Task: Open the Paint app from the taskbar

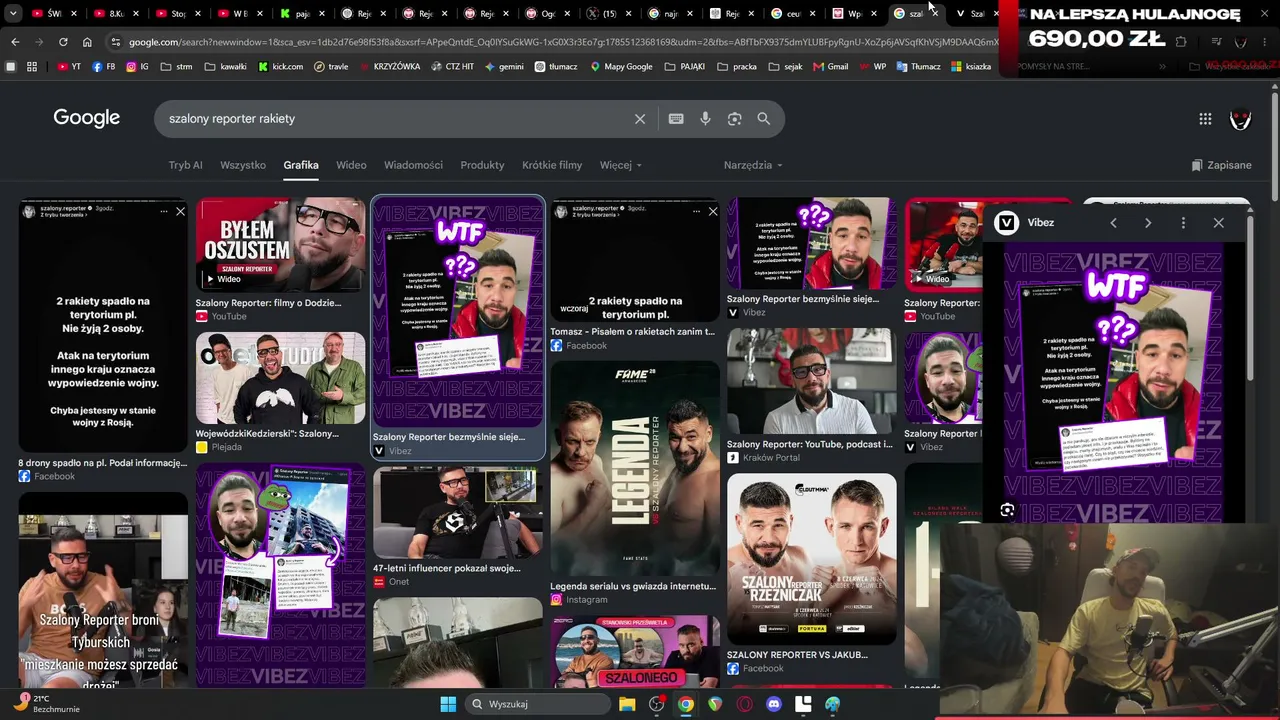Action: coord(832,704)
